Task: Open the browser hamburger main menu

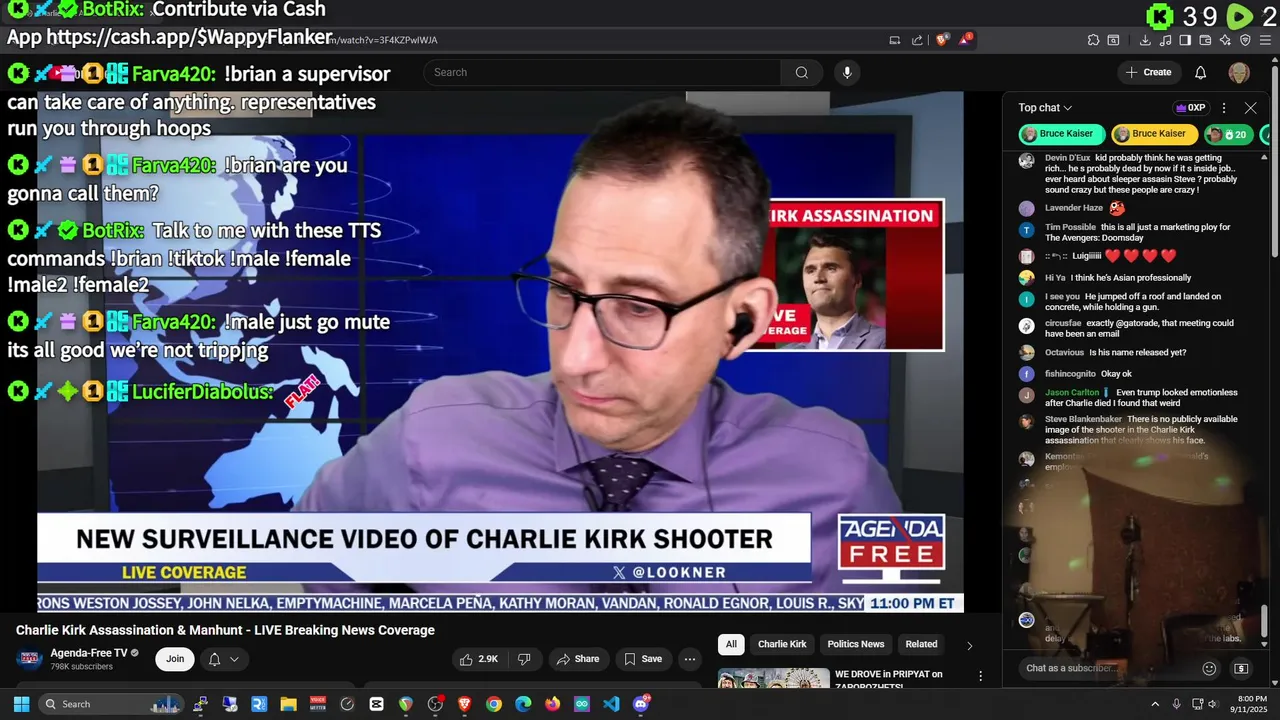Action: point(1266,40)
